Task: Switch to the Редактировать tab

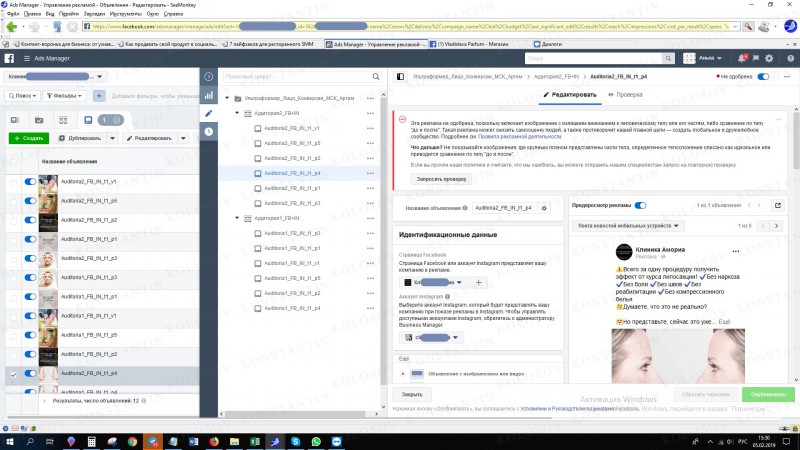Action: click(570, 95)
